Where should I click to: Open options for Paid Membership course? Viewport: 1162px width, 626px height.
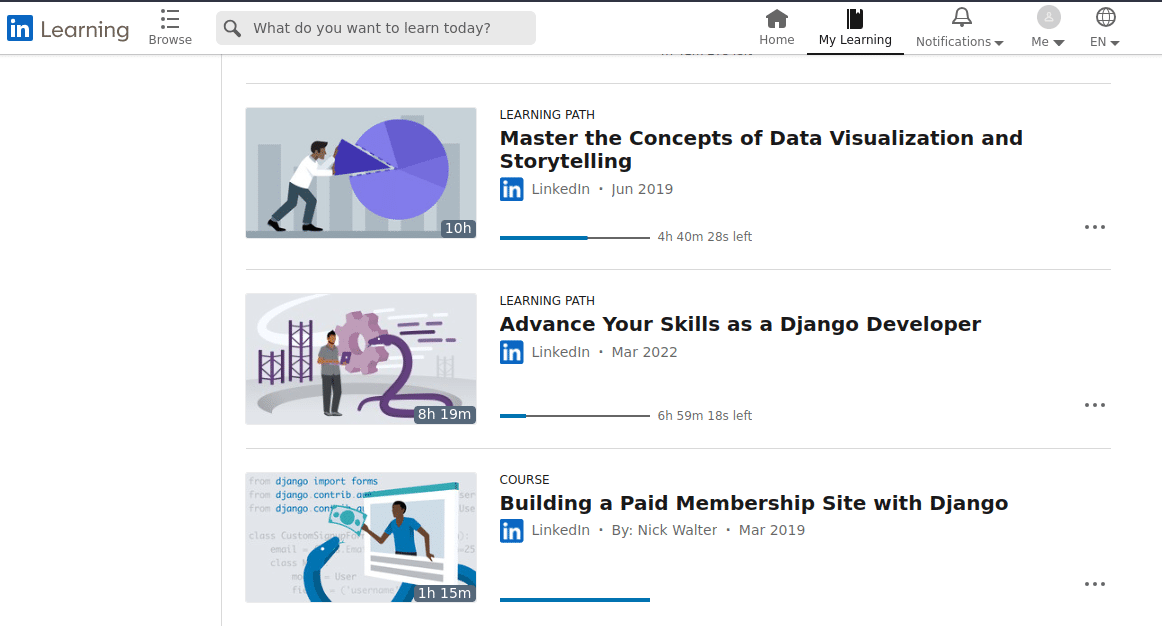[1095, 584]
